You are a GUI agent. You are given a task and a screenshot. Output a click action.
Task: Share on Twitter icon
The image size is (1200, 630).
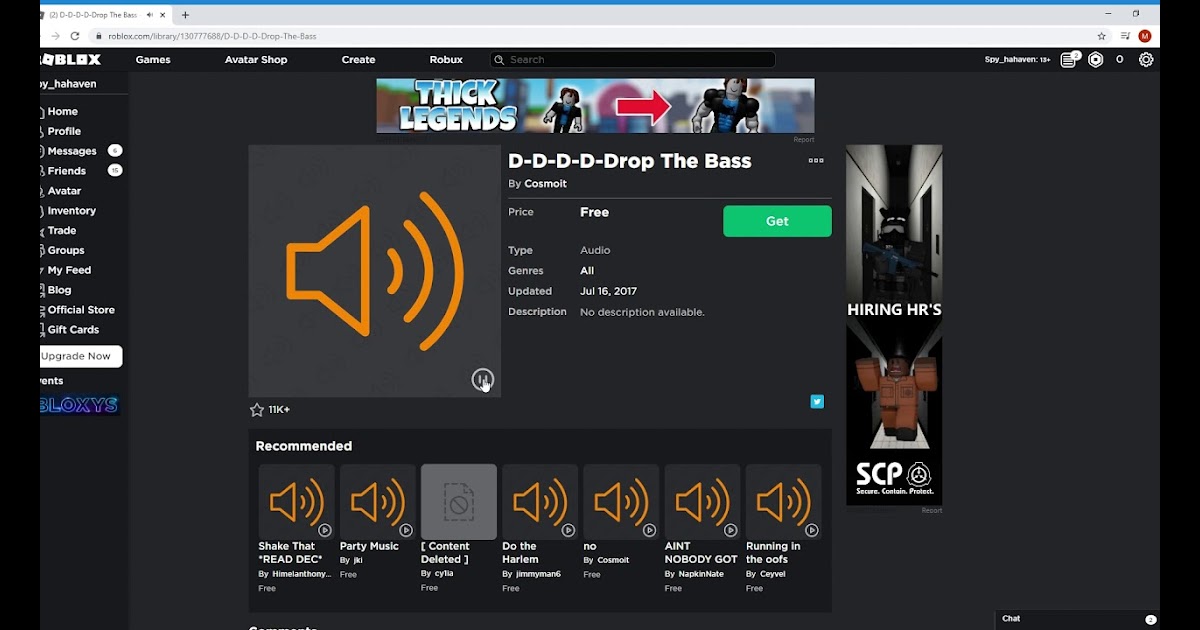coord(817,402)
